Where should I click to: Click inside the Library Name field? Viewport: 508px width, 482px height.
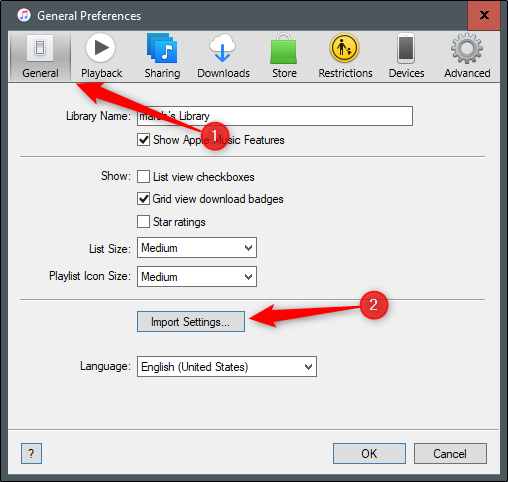tap(275, 116)
